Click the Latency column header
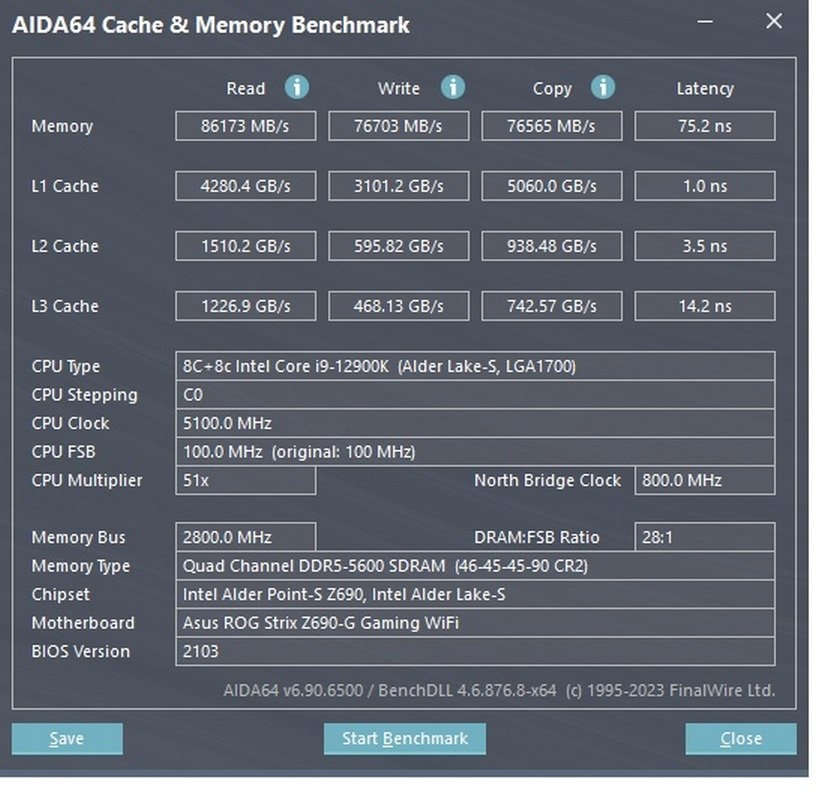This screenshot has height=792, width=825. 705,89
